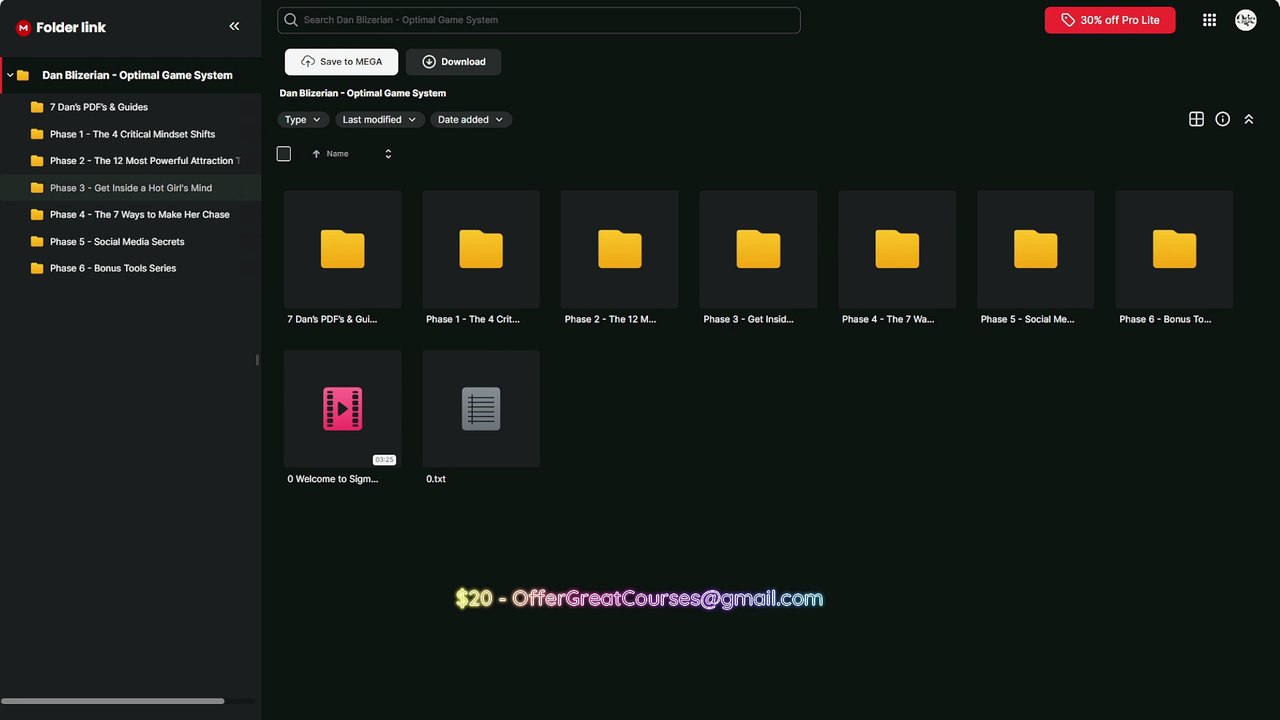Click the search magnifier icon

[291, 20]
